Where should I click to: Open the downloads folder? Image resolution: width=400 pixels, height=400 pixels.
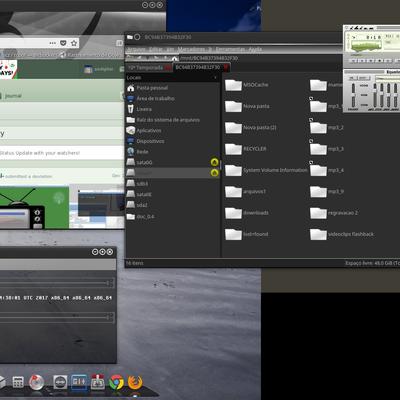(x=247, y=213)
